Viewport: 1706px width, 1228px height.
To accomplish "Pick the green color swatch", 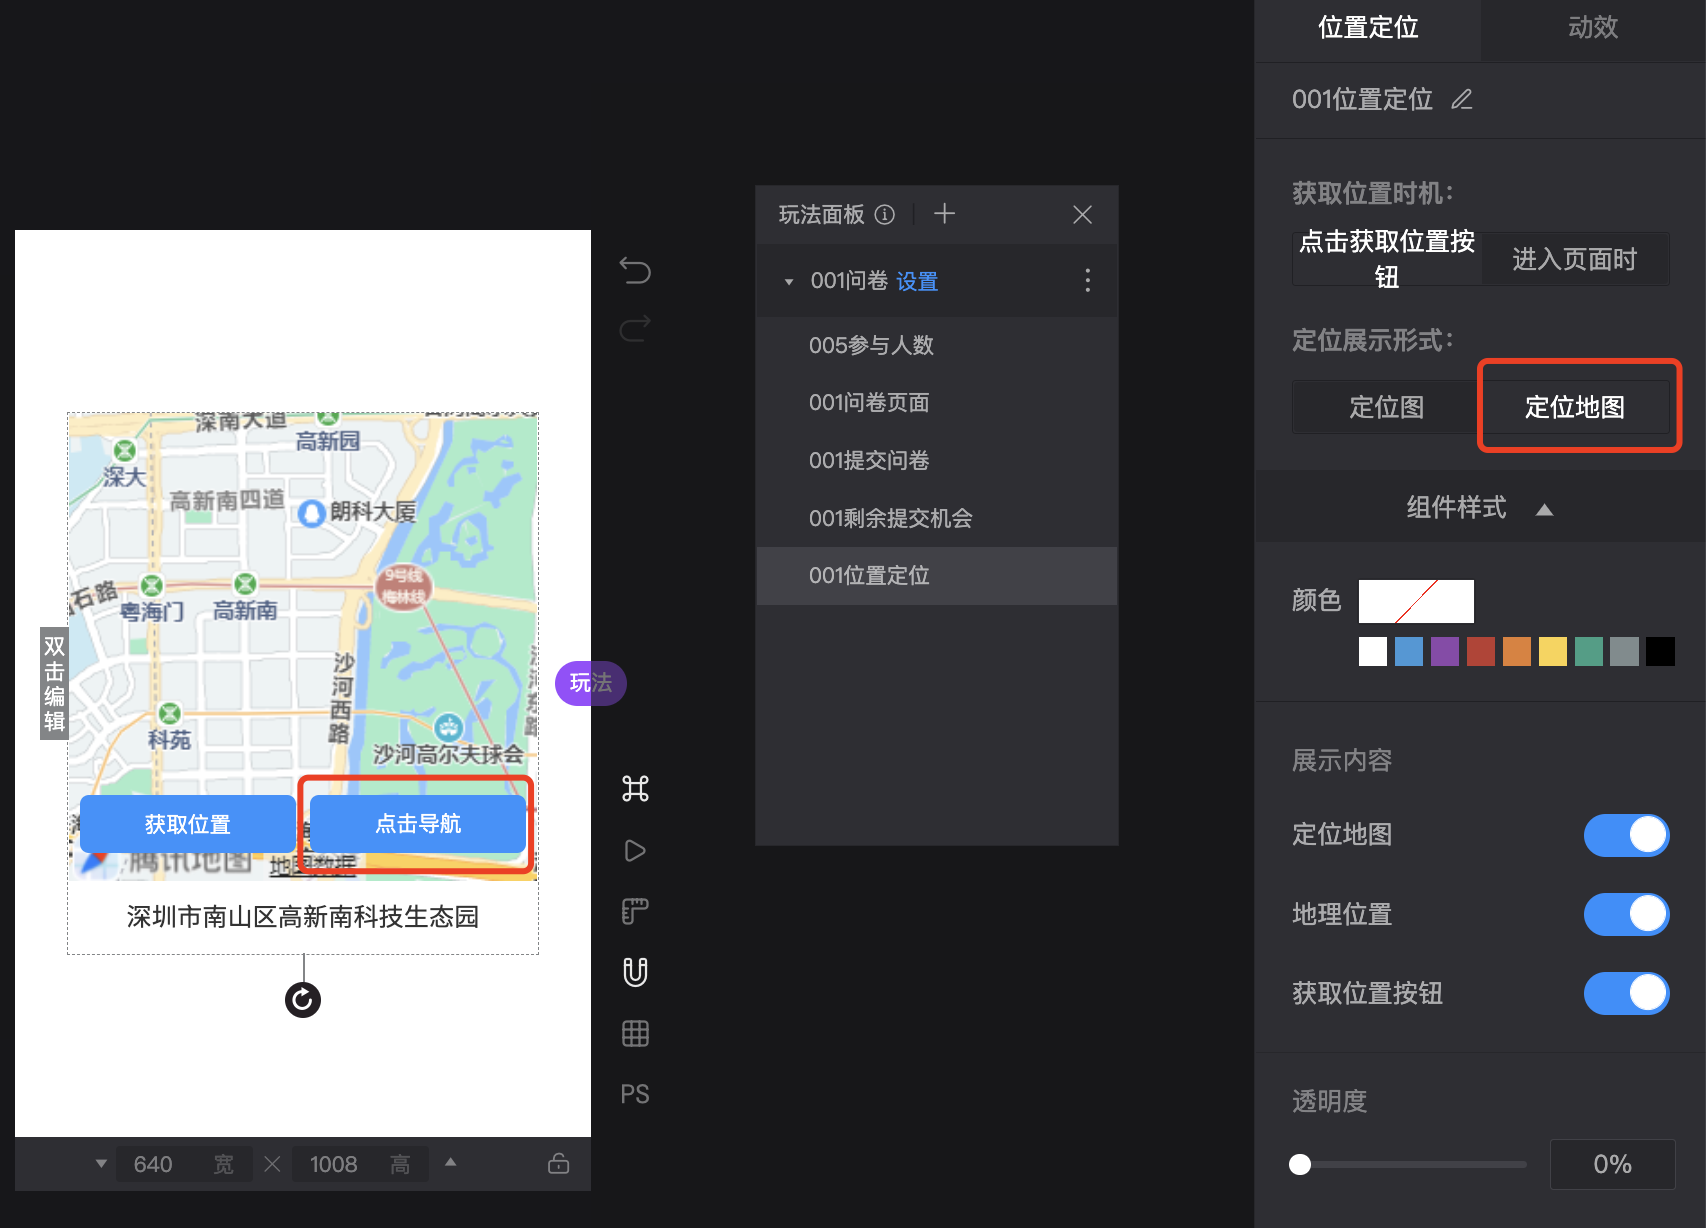I will [1589, 651].
